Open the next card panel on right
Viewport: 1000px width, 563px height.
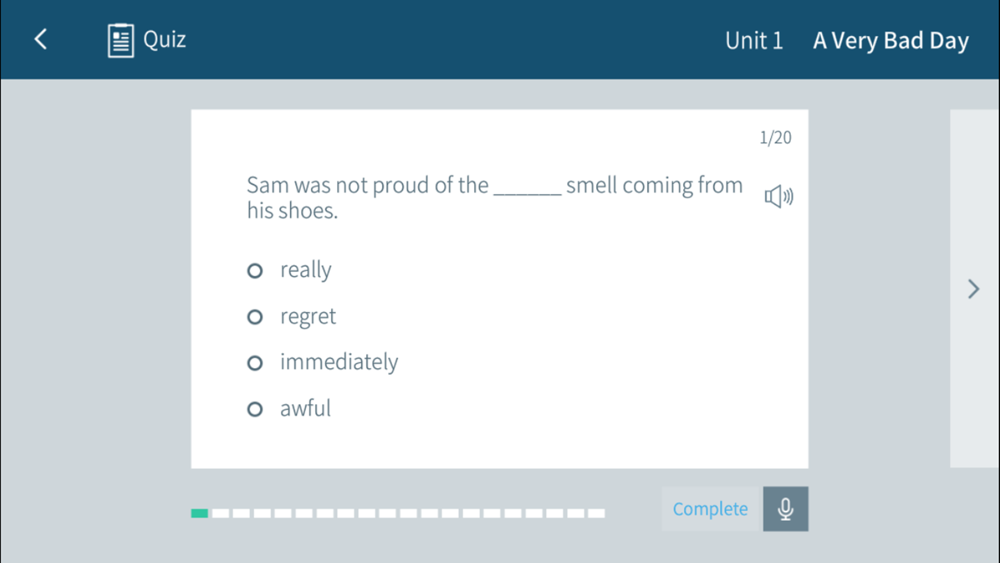[974, 289]
